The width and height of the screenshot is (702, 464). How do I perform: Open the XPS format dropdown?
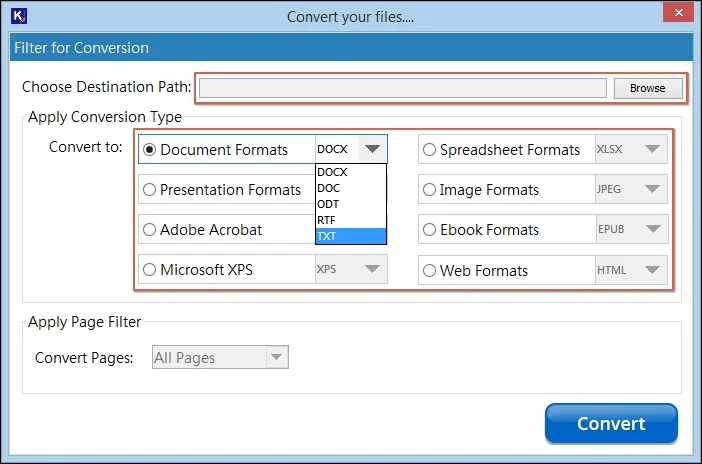[372, 269]
